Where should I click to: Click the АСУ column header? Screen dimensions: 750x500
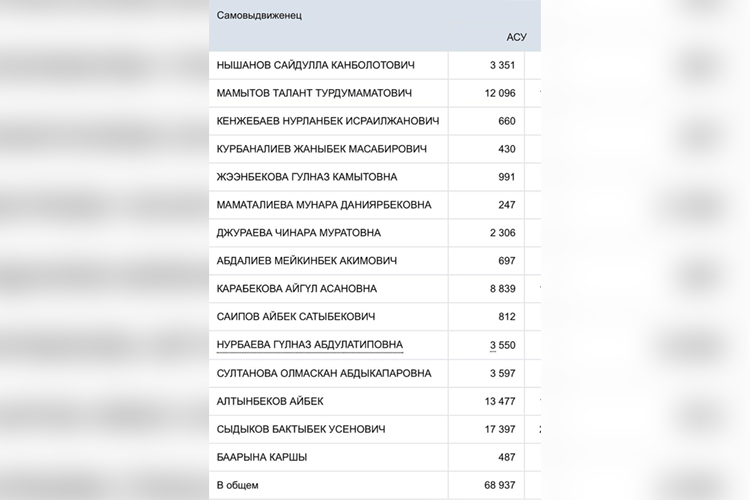tap(516, 38)
